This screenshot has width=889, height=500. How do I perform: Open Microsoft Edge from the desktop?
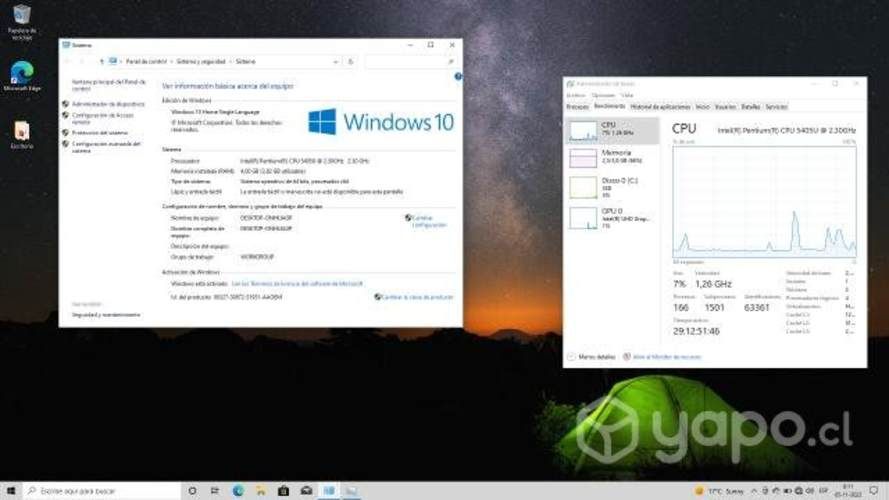coord(21,72)
